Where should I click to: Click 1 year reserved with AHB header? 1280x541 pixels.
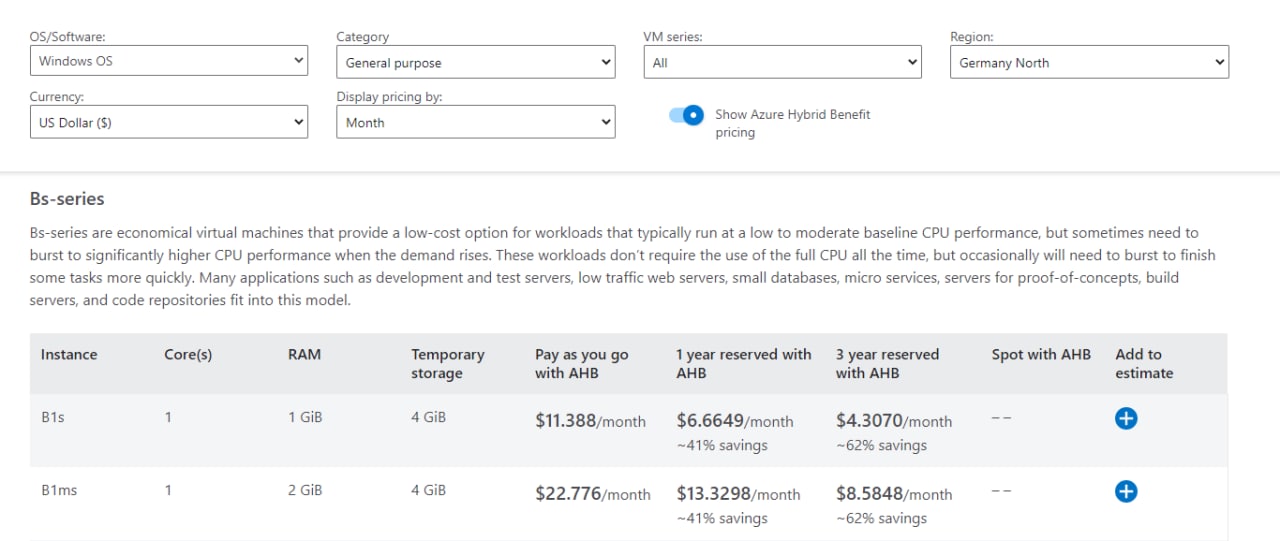tap(744, 363)
